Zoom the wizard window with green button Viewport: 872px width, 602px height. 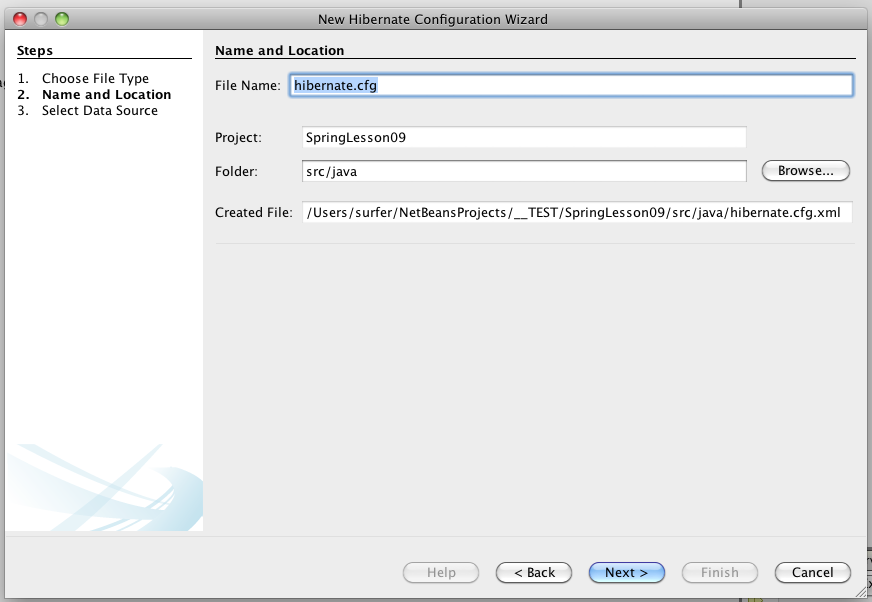[62, 19]
